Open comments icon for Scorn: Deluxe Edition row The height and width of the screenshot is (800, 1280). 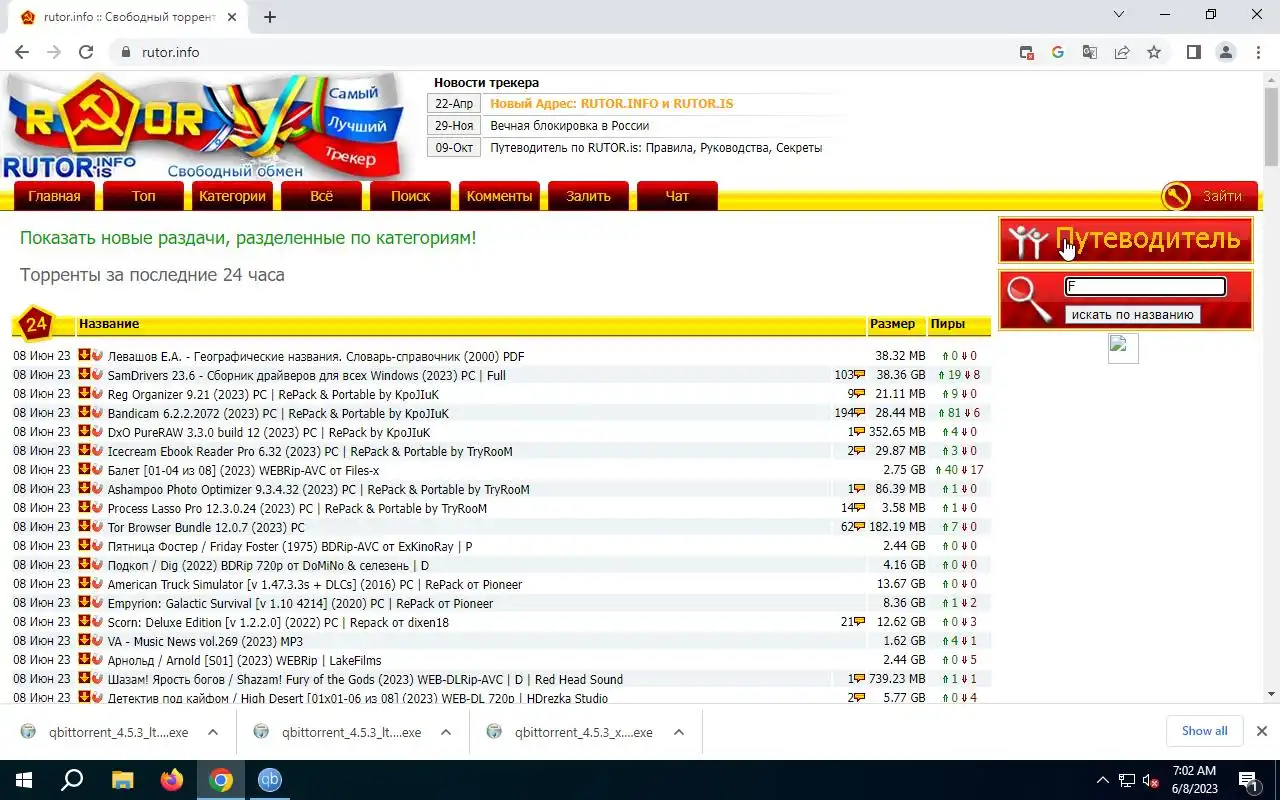point(859,622)
